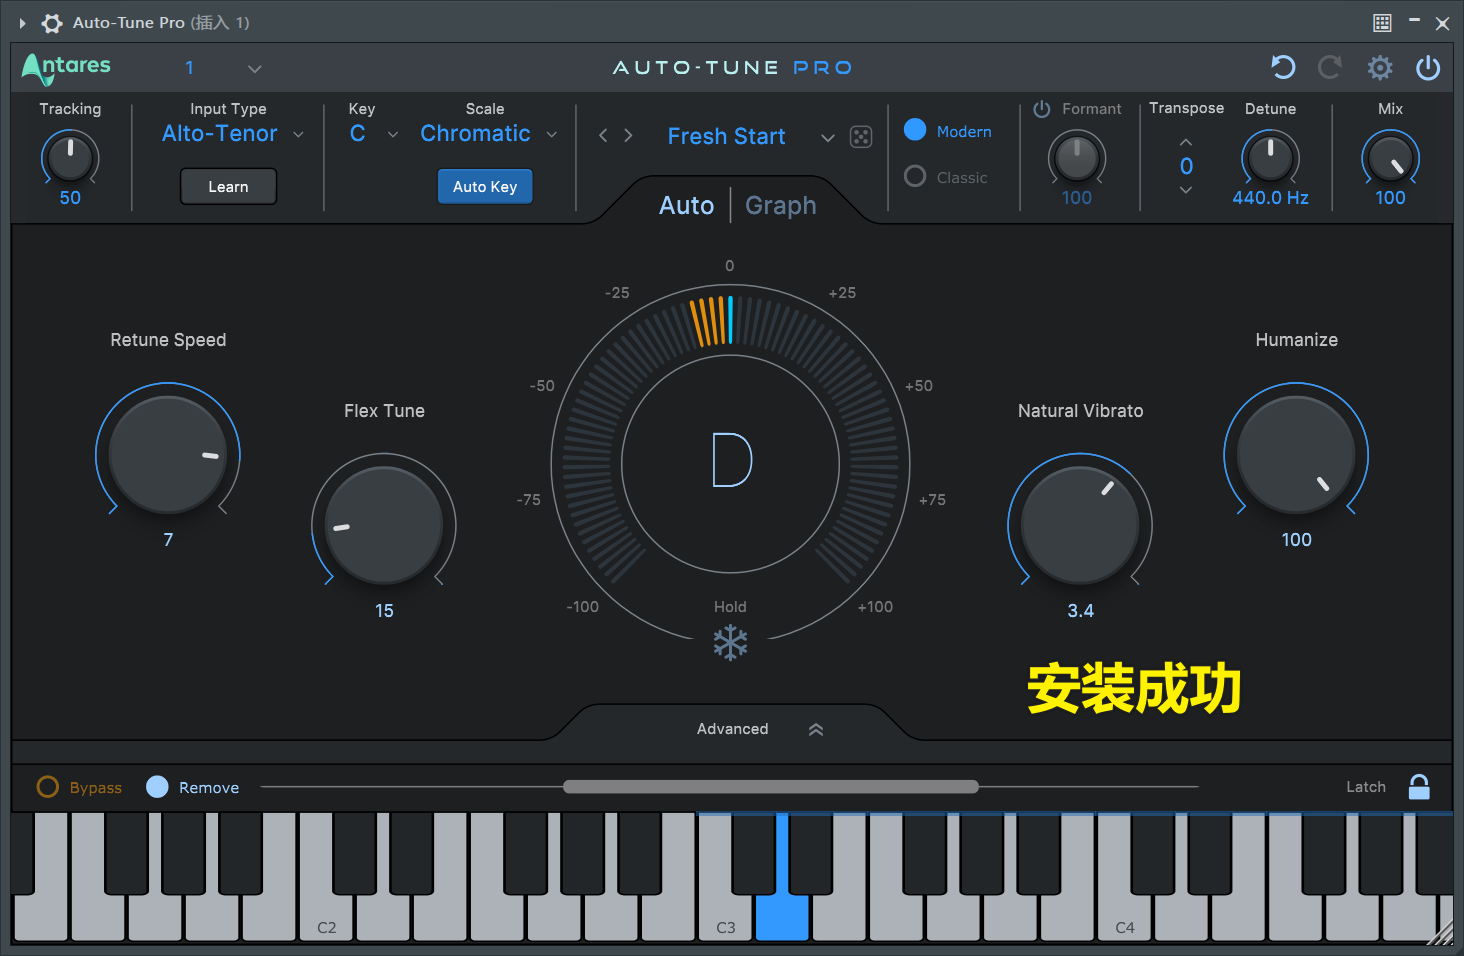The width and height of the screenshot is (1464, 956).
Task: Click the Flex Tune knob
Action: [x=384, y=526]
